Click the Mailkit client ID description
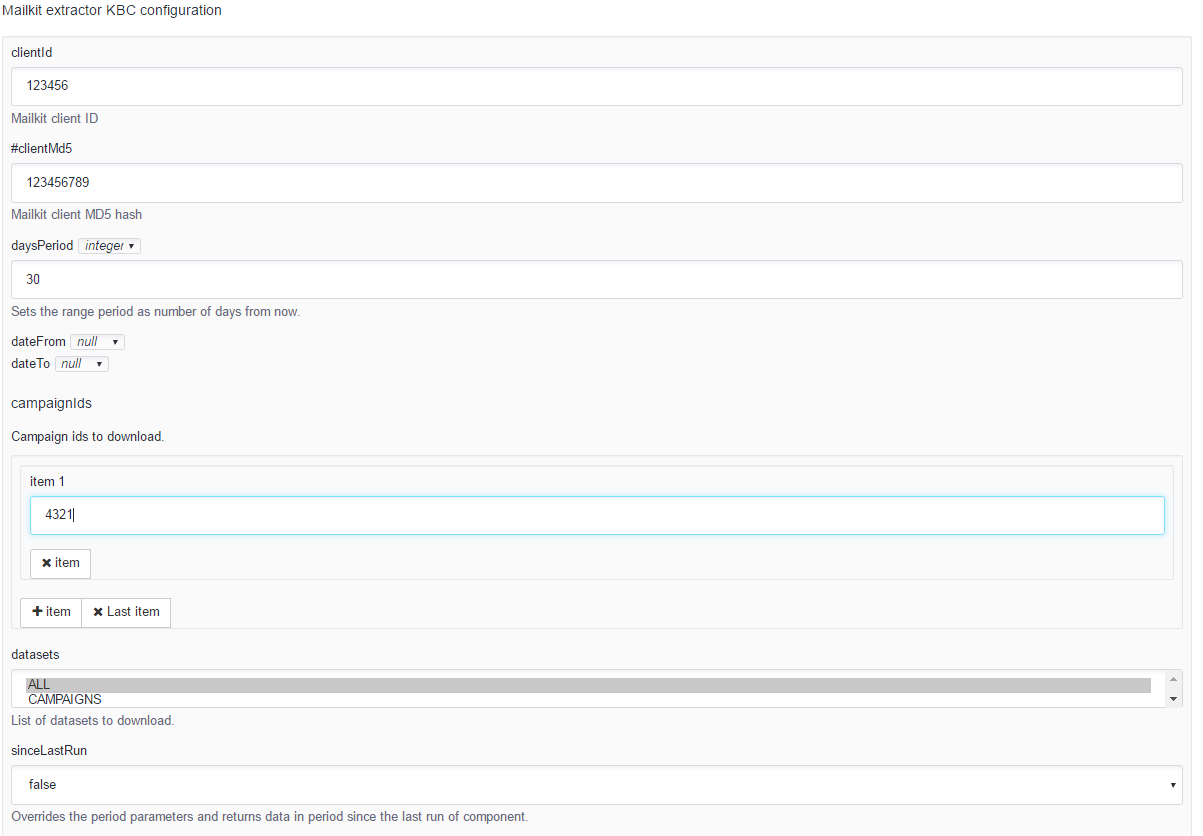 tap(55, 119)
